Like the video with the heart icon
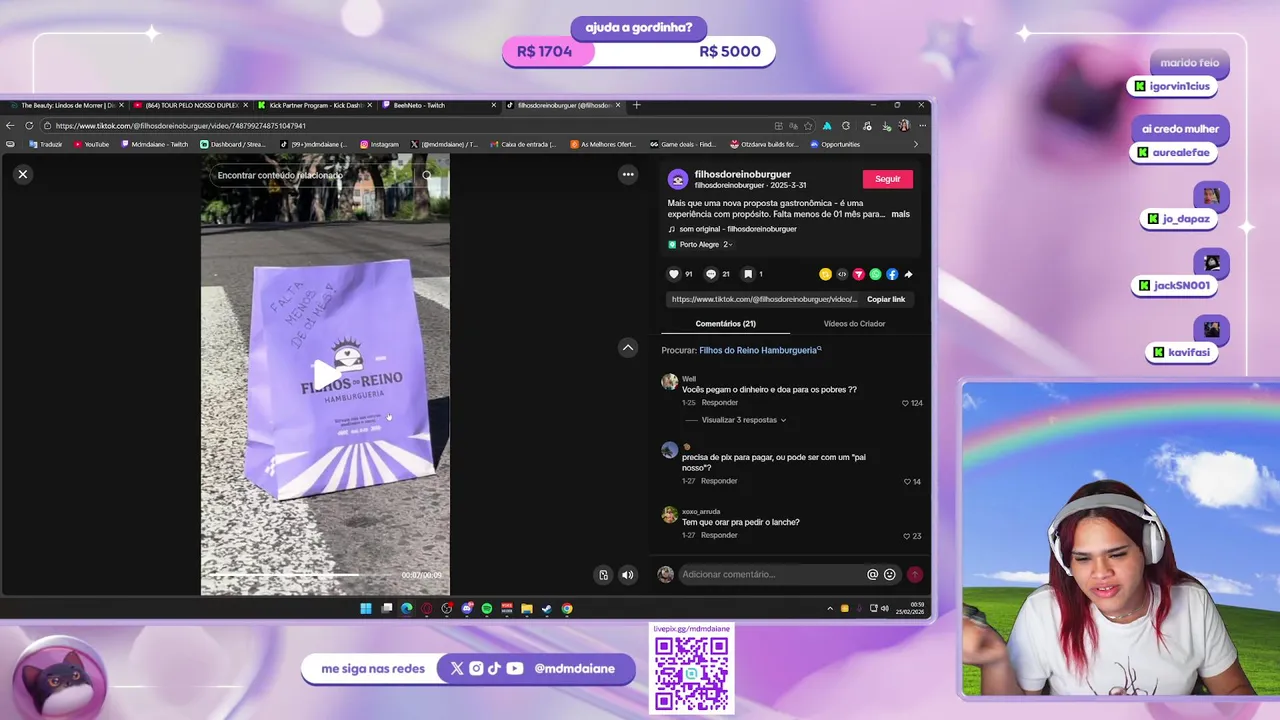This screenshot has height=720, width=1280. click(x=674, y=274)
